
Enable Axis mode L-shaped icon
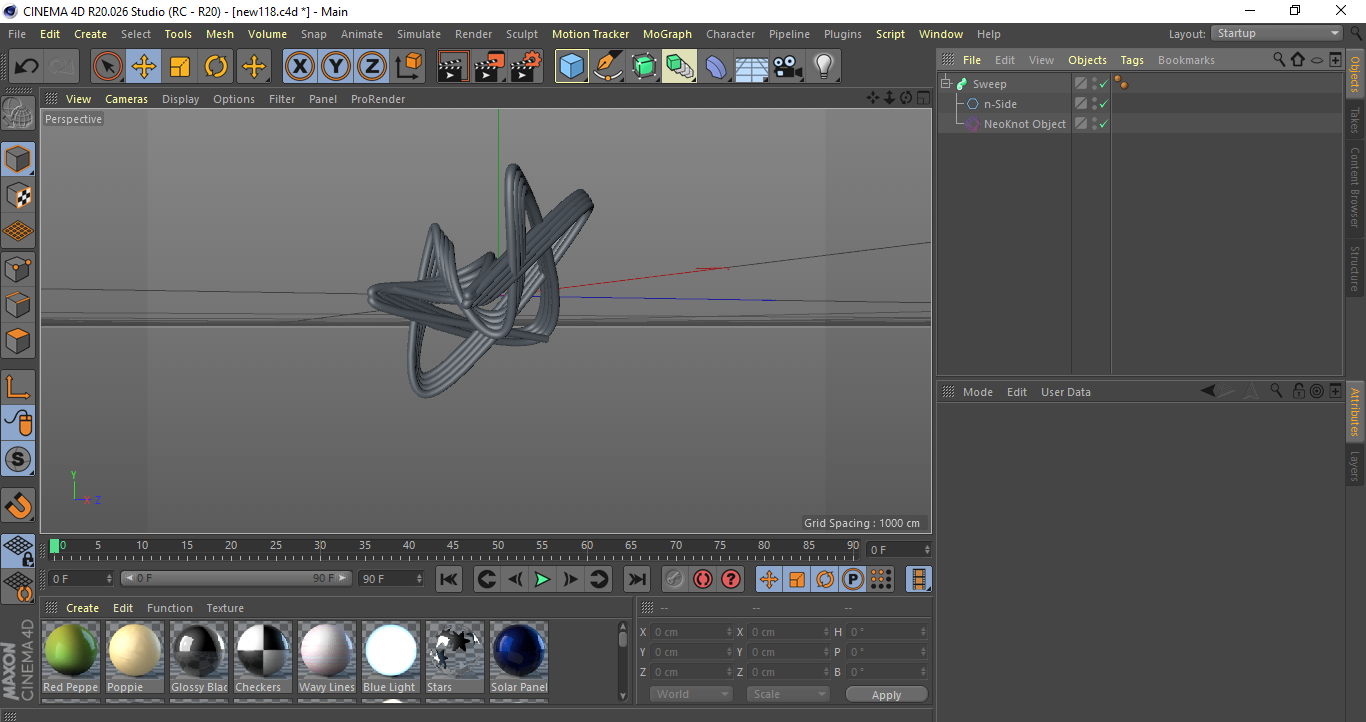click(x=18, y=386)
